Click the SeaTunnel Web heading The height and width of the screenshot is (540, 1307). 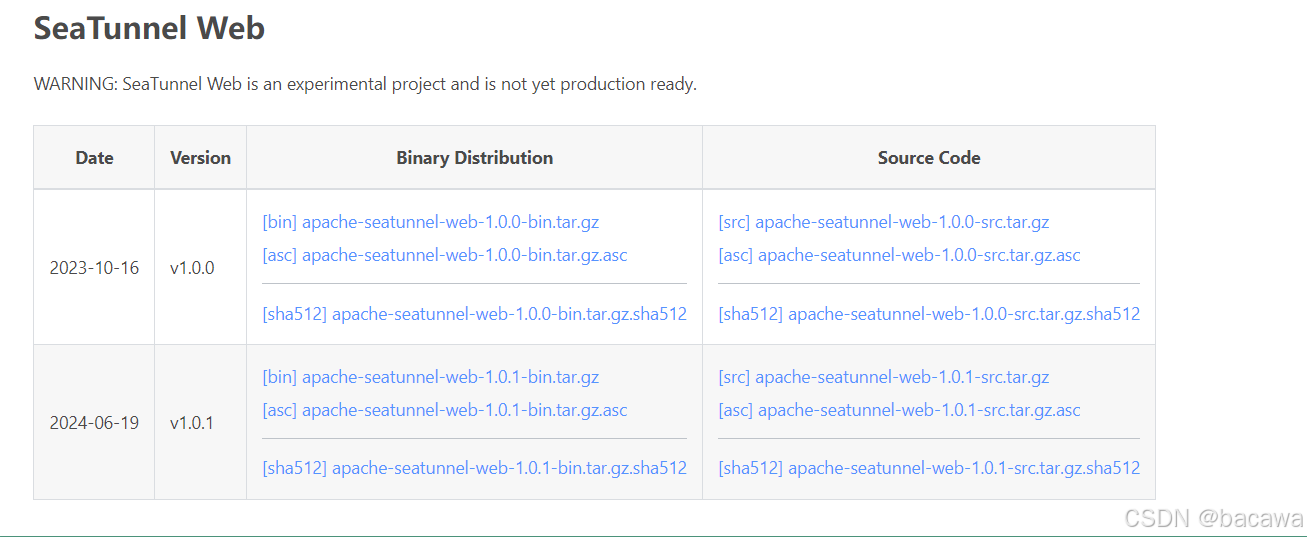pos(149,28)
